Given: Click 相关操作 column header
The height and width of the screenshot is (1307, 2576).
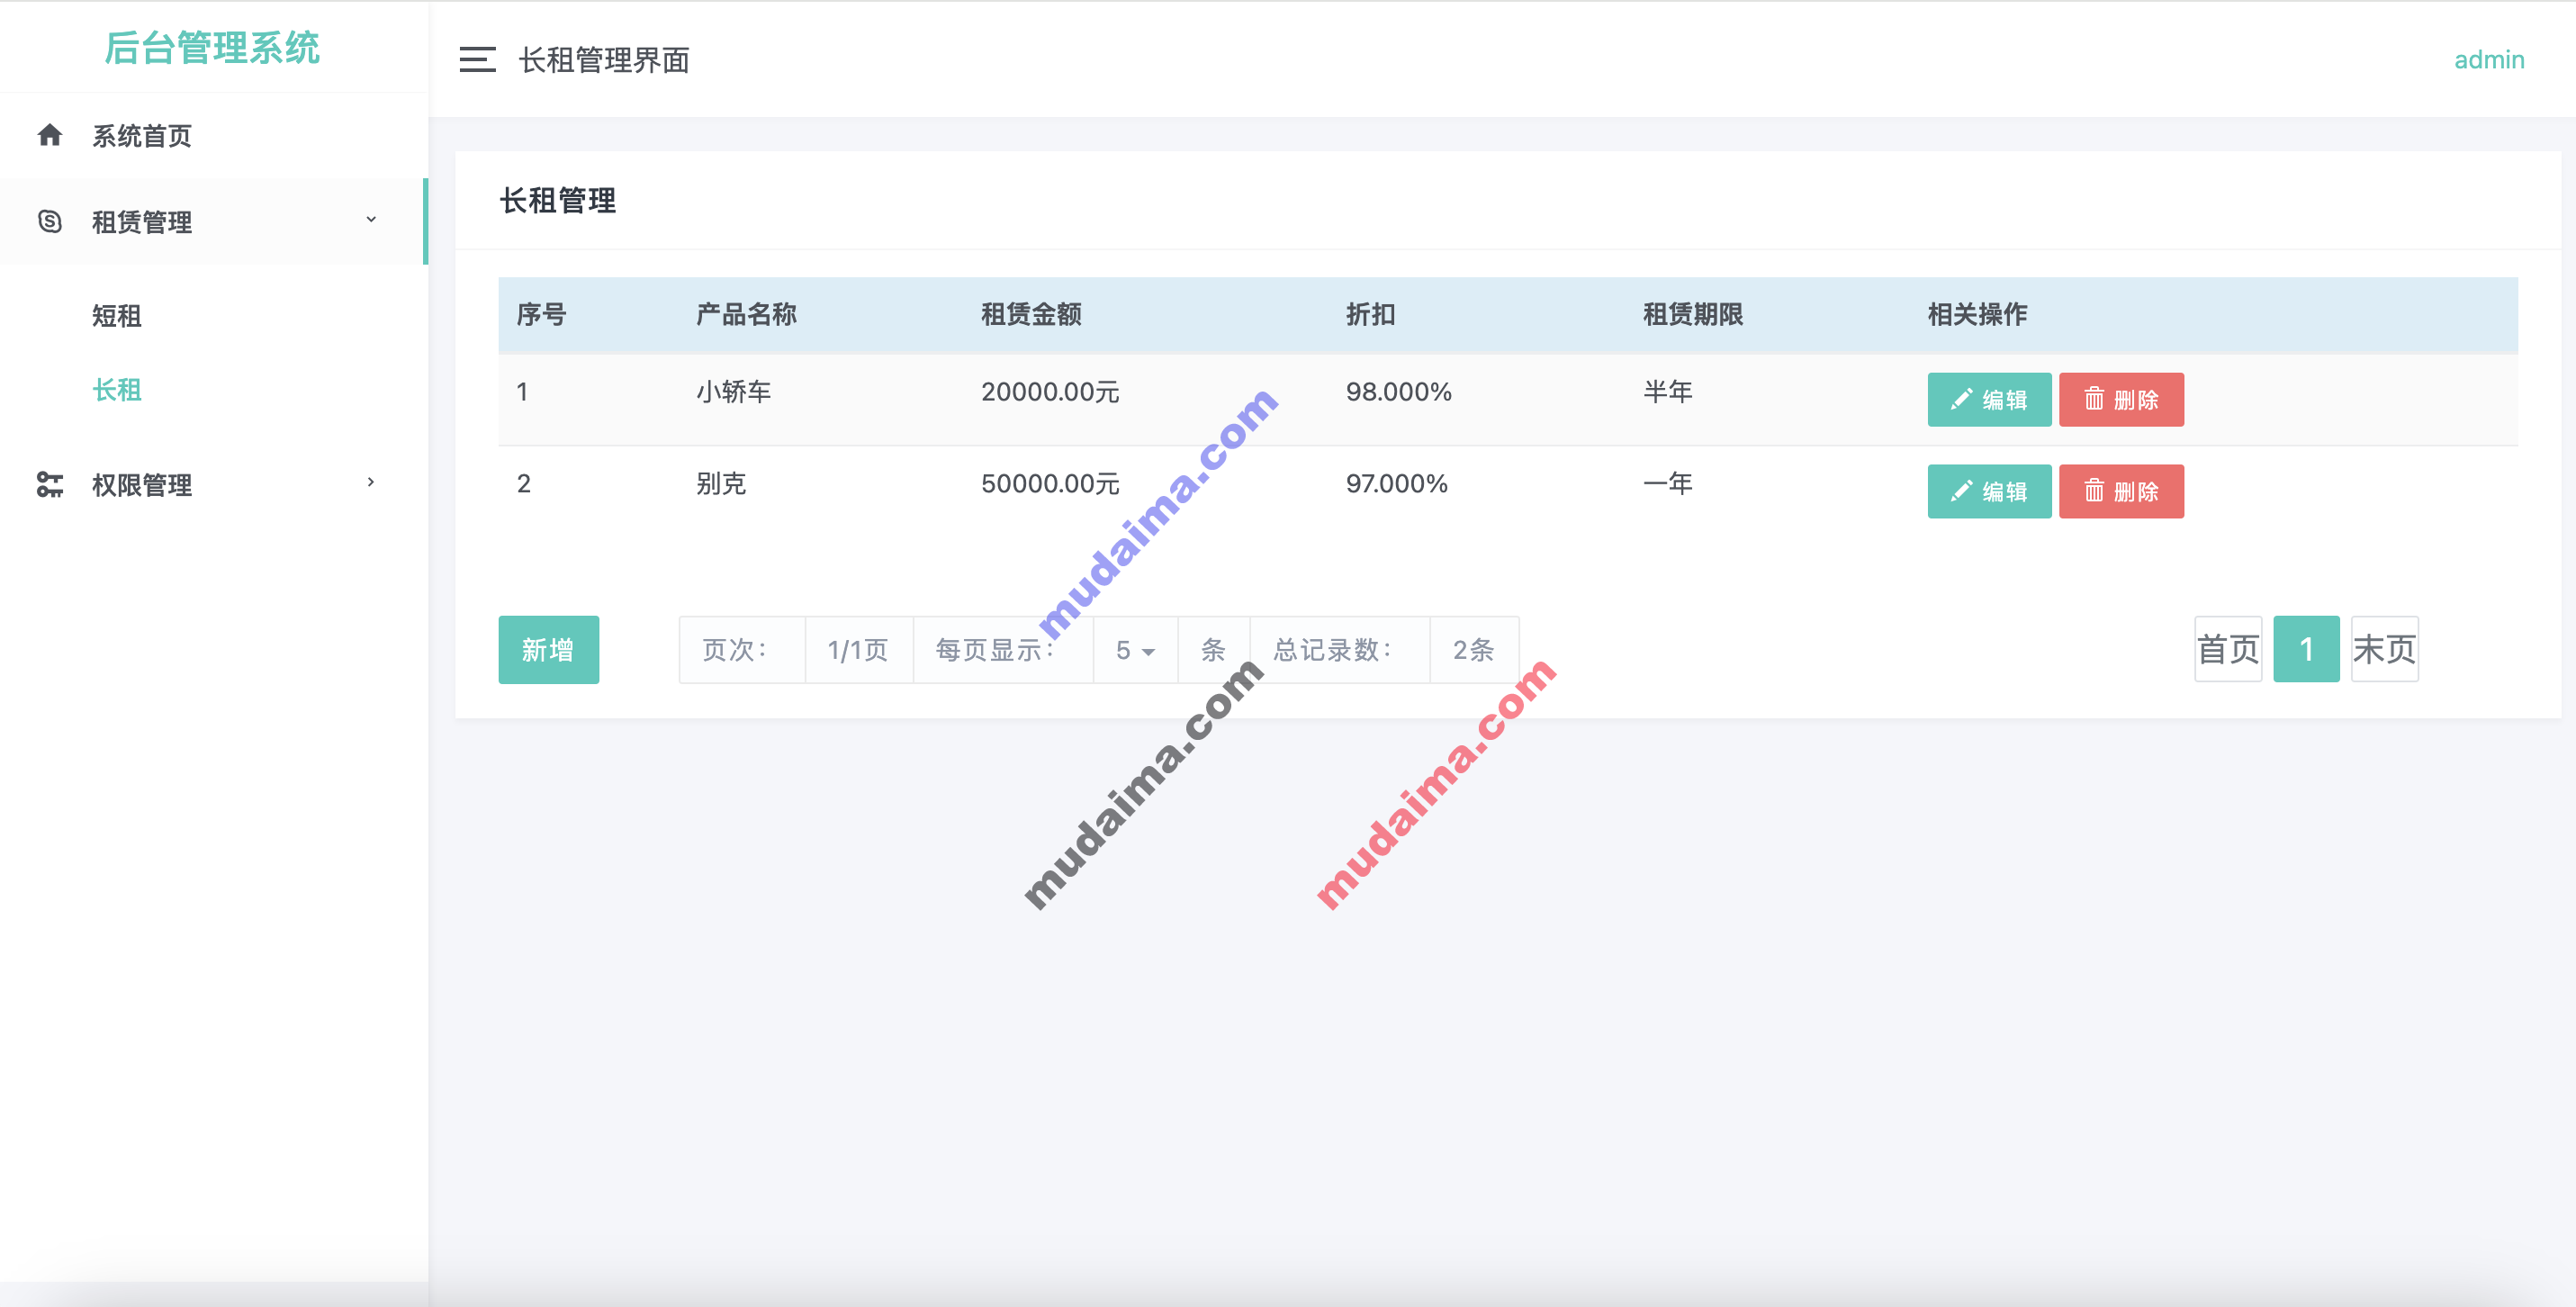Looking at the screenshot, I should tap(1978, 315).
